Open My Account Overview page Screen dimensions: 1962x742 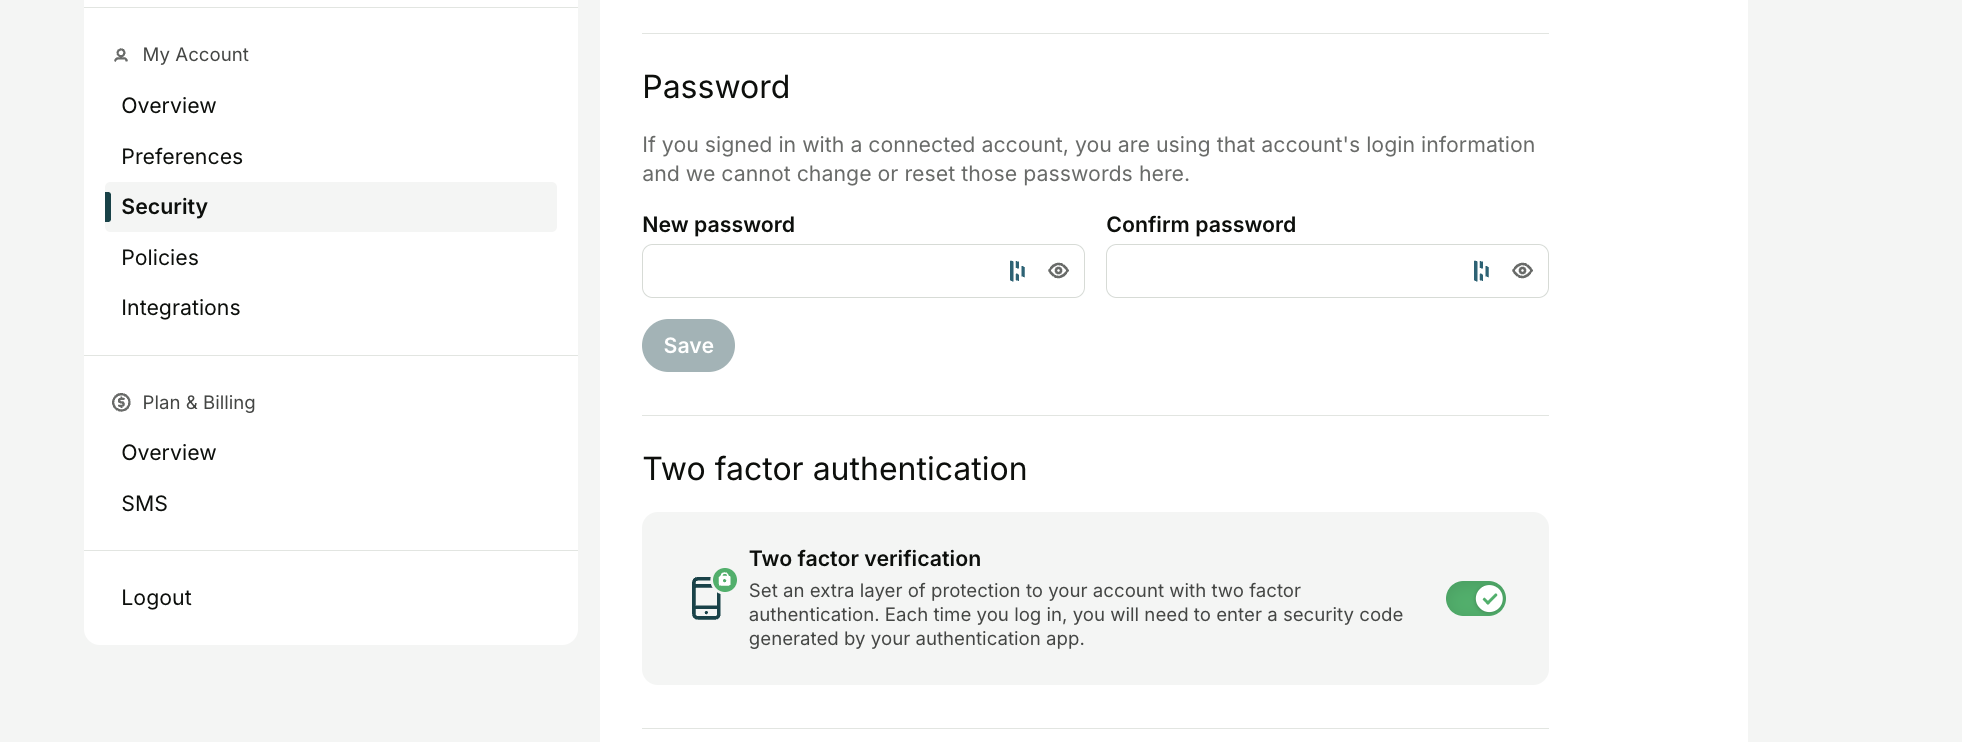coord(169,106)
